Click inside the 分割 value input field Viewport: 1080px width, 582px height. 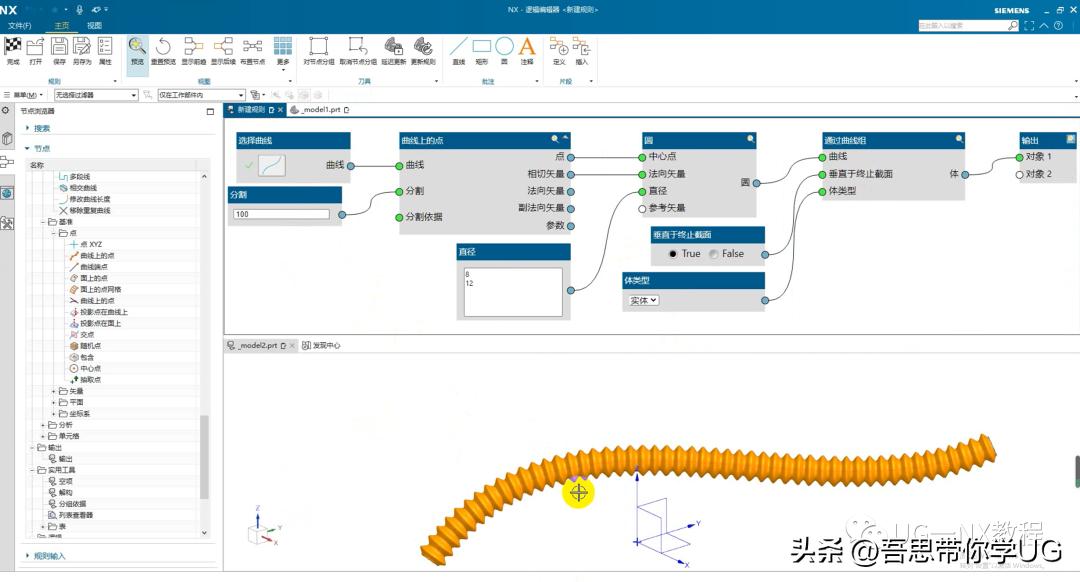[x=280, y=213]
